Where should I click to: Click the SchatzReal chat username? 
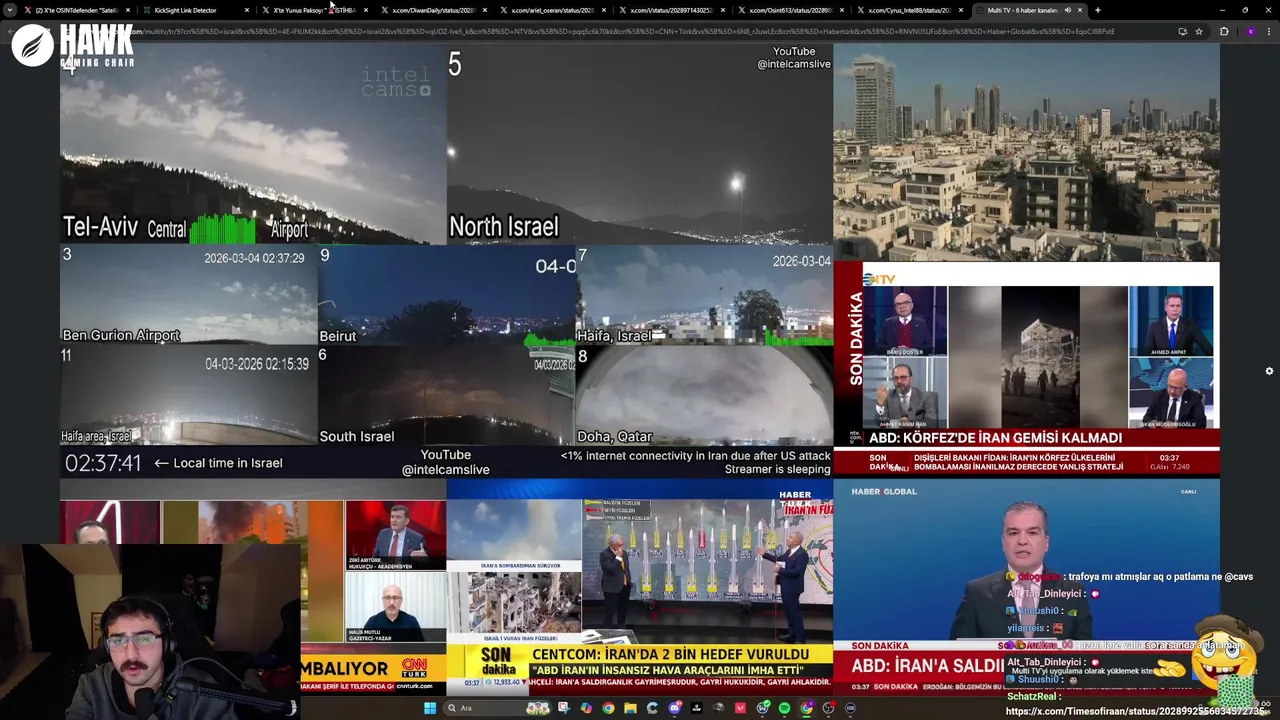(x=1033, y=696)
